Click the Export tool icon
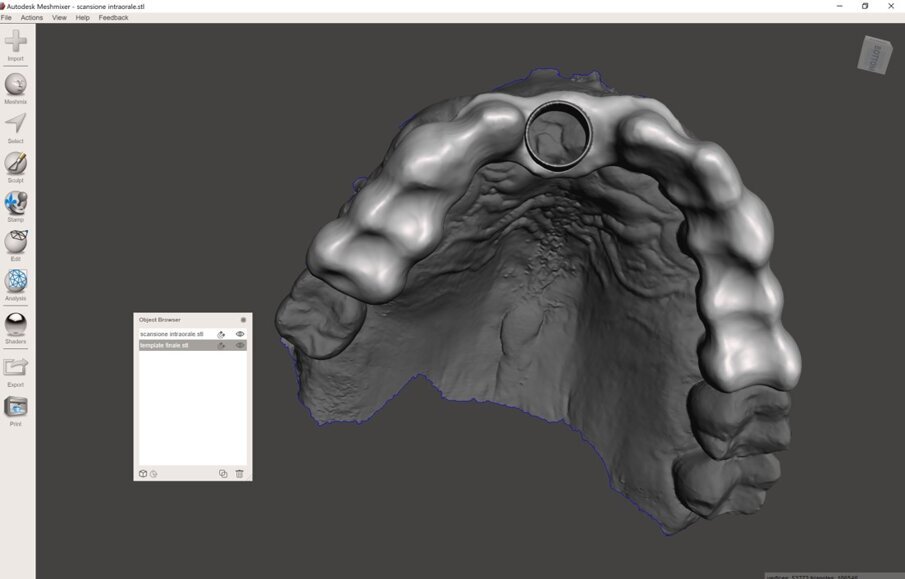The width and height of the screenshot is (905, 579). click(15, 366)
